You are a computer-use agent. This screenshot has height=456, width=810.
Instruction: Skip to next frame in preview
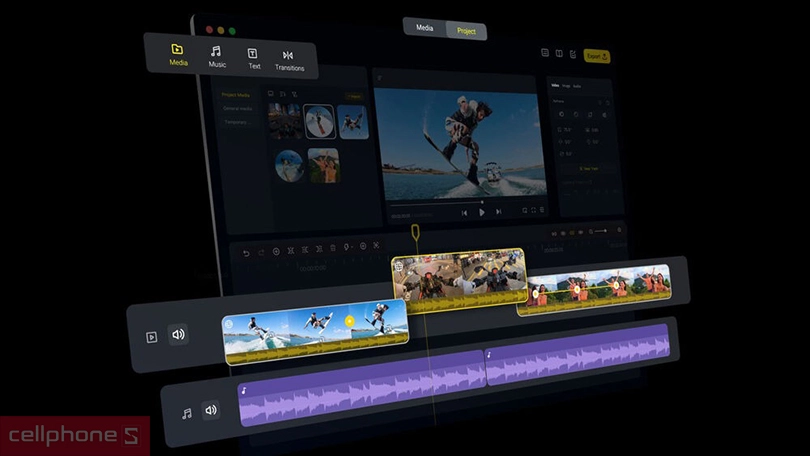[x=500, y=212]
